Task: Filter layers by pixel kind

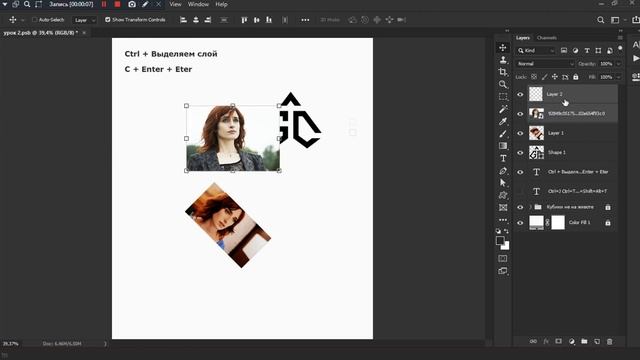Action: point(564,51)
